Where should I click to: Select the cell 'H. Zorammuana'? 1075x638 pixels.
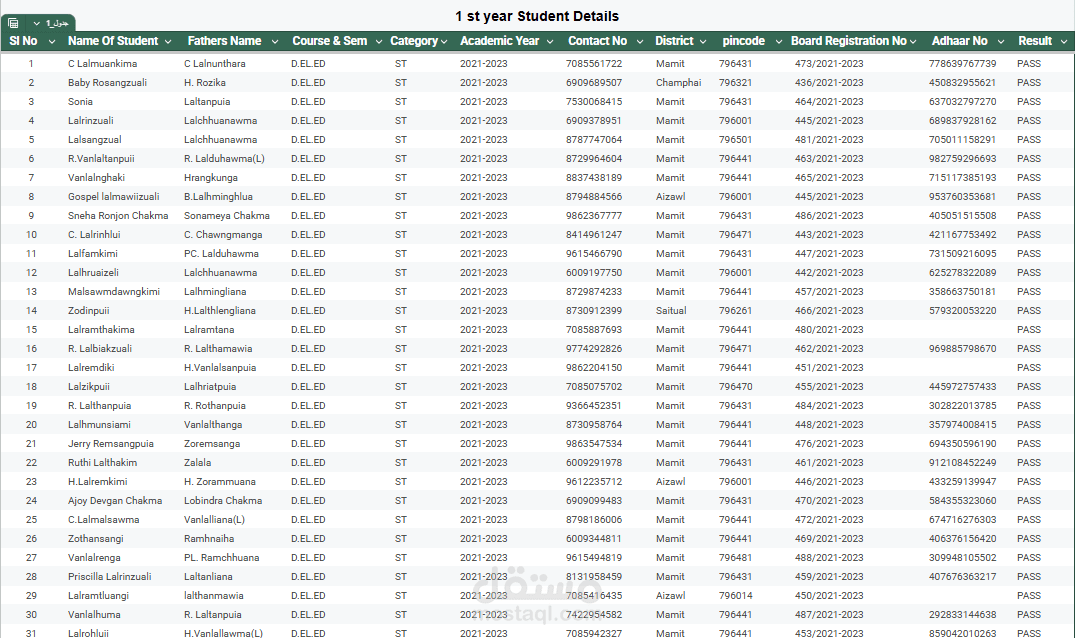219,482
